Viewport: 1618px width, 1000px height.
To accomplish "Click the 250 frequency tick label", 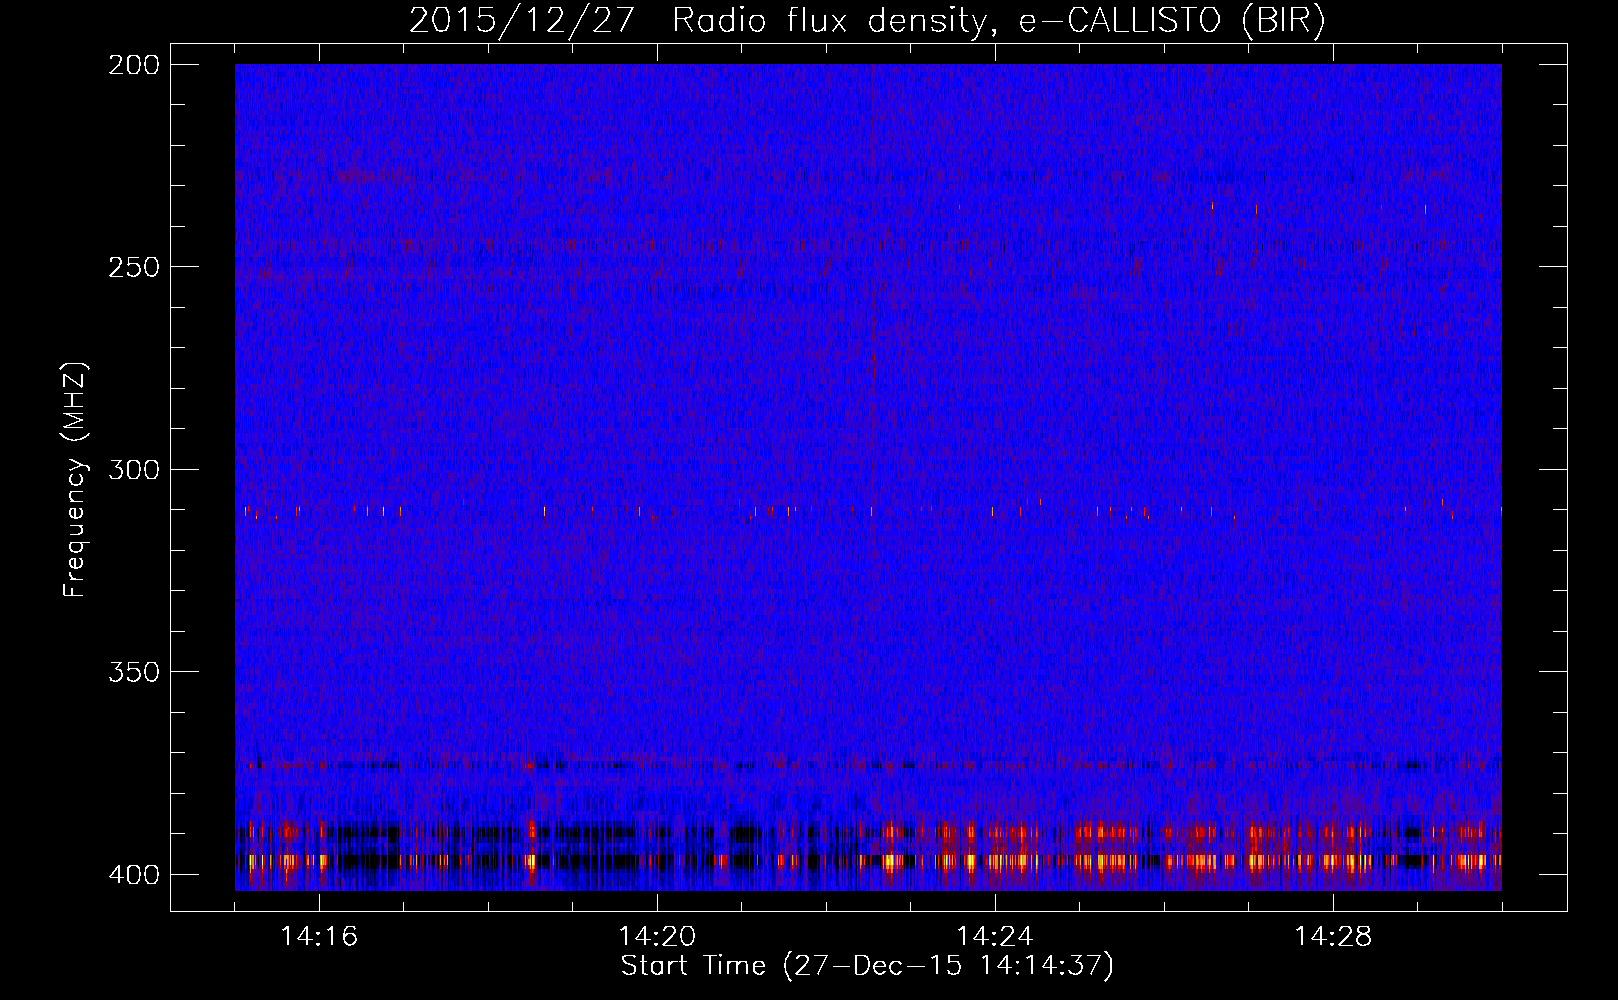I will pyautogui.click(x=133, y=267).
